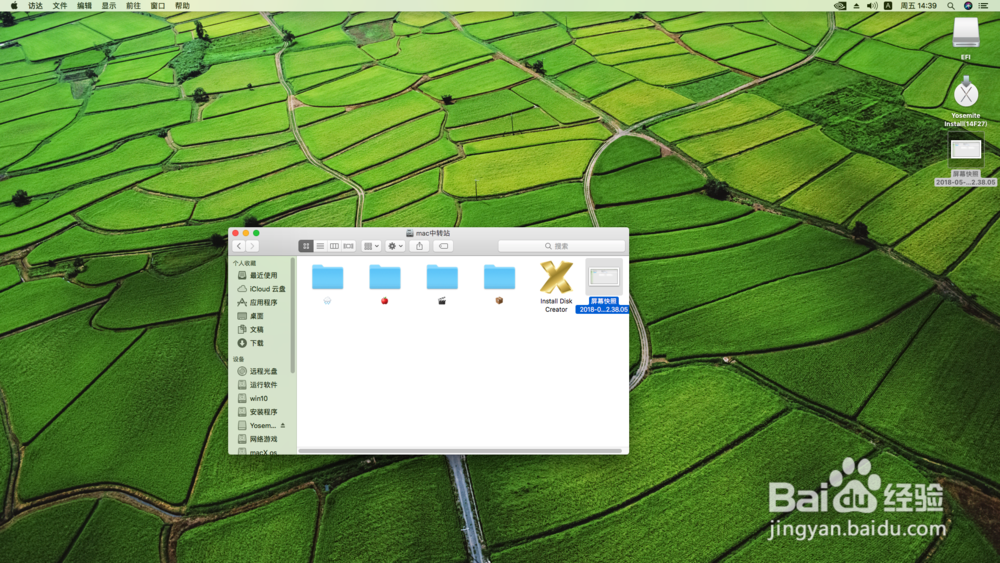Switch Finder to icon view
1000x563 pixels.
click(x=306, y=246)
